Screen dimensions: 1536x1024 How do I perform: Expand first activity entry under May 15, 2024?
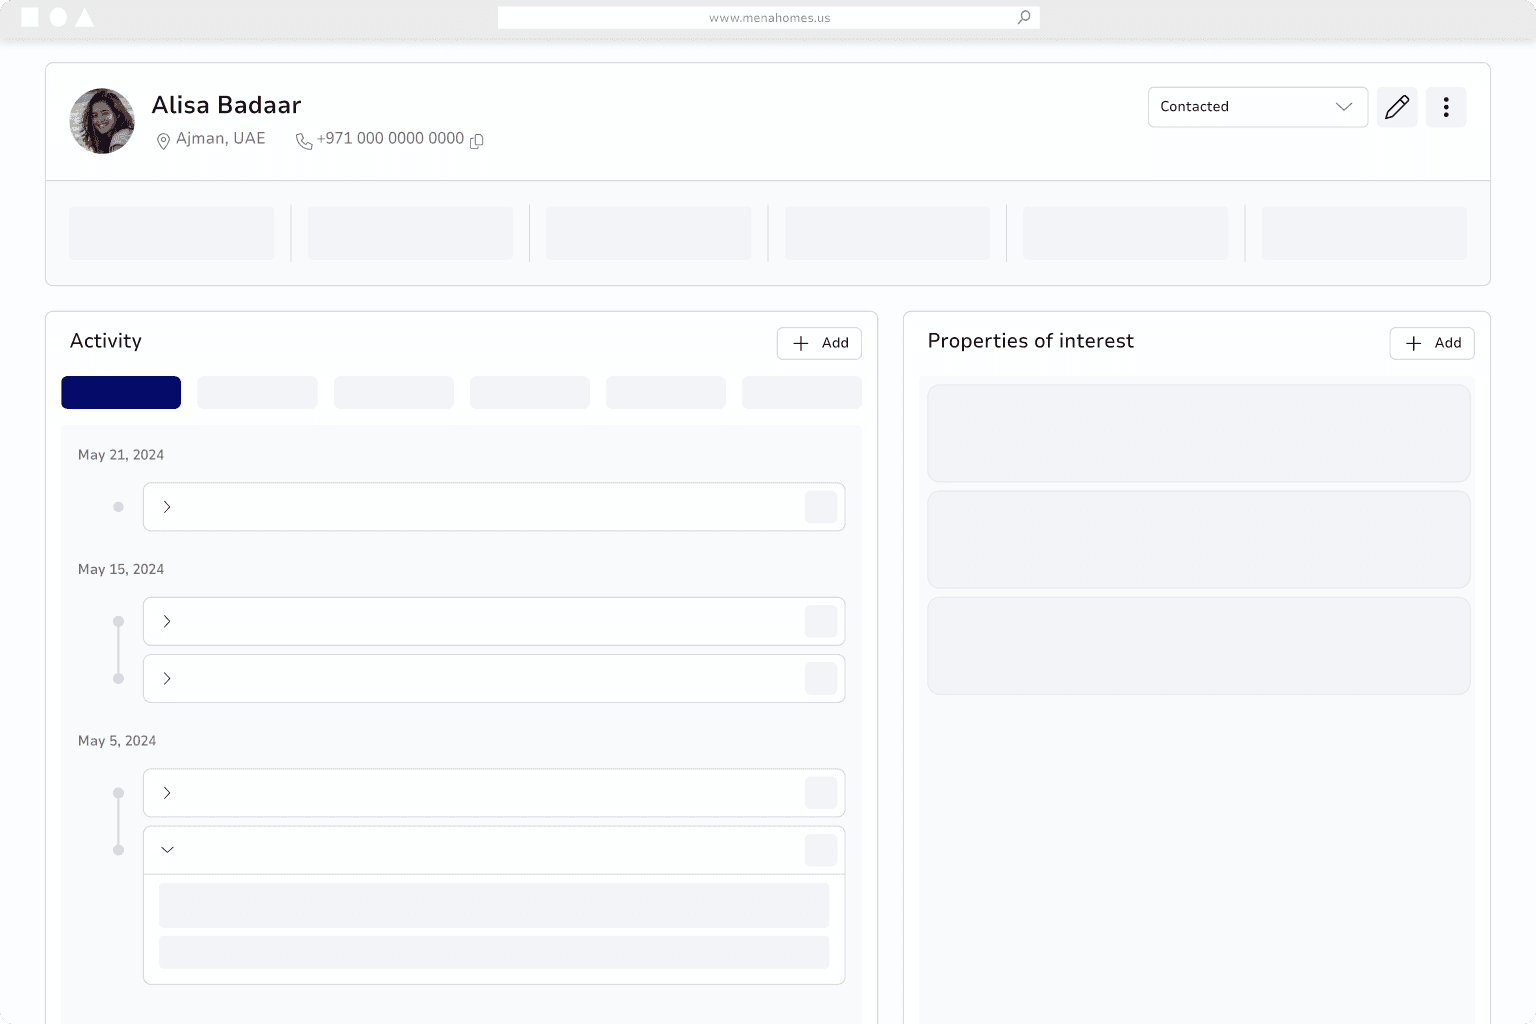(167, 621)
